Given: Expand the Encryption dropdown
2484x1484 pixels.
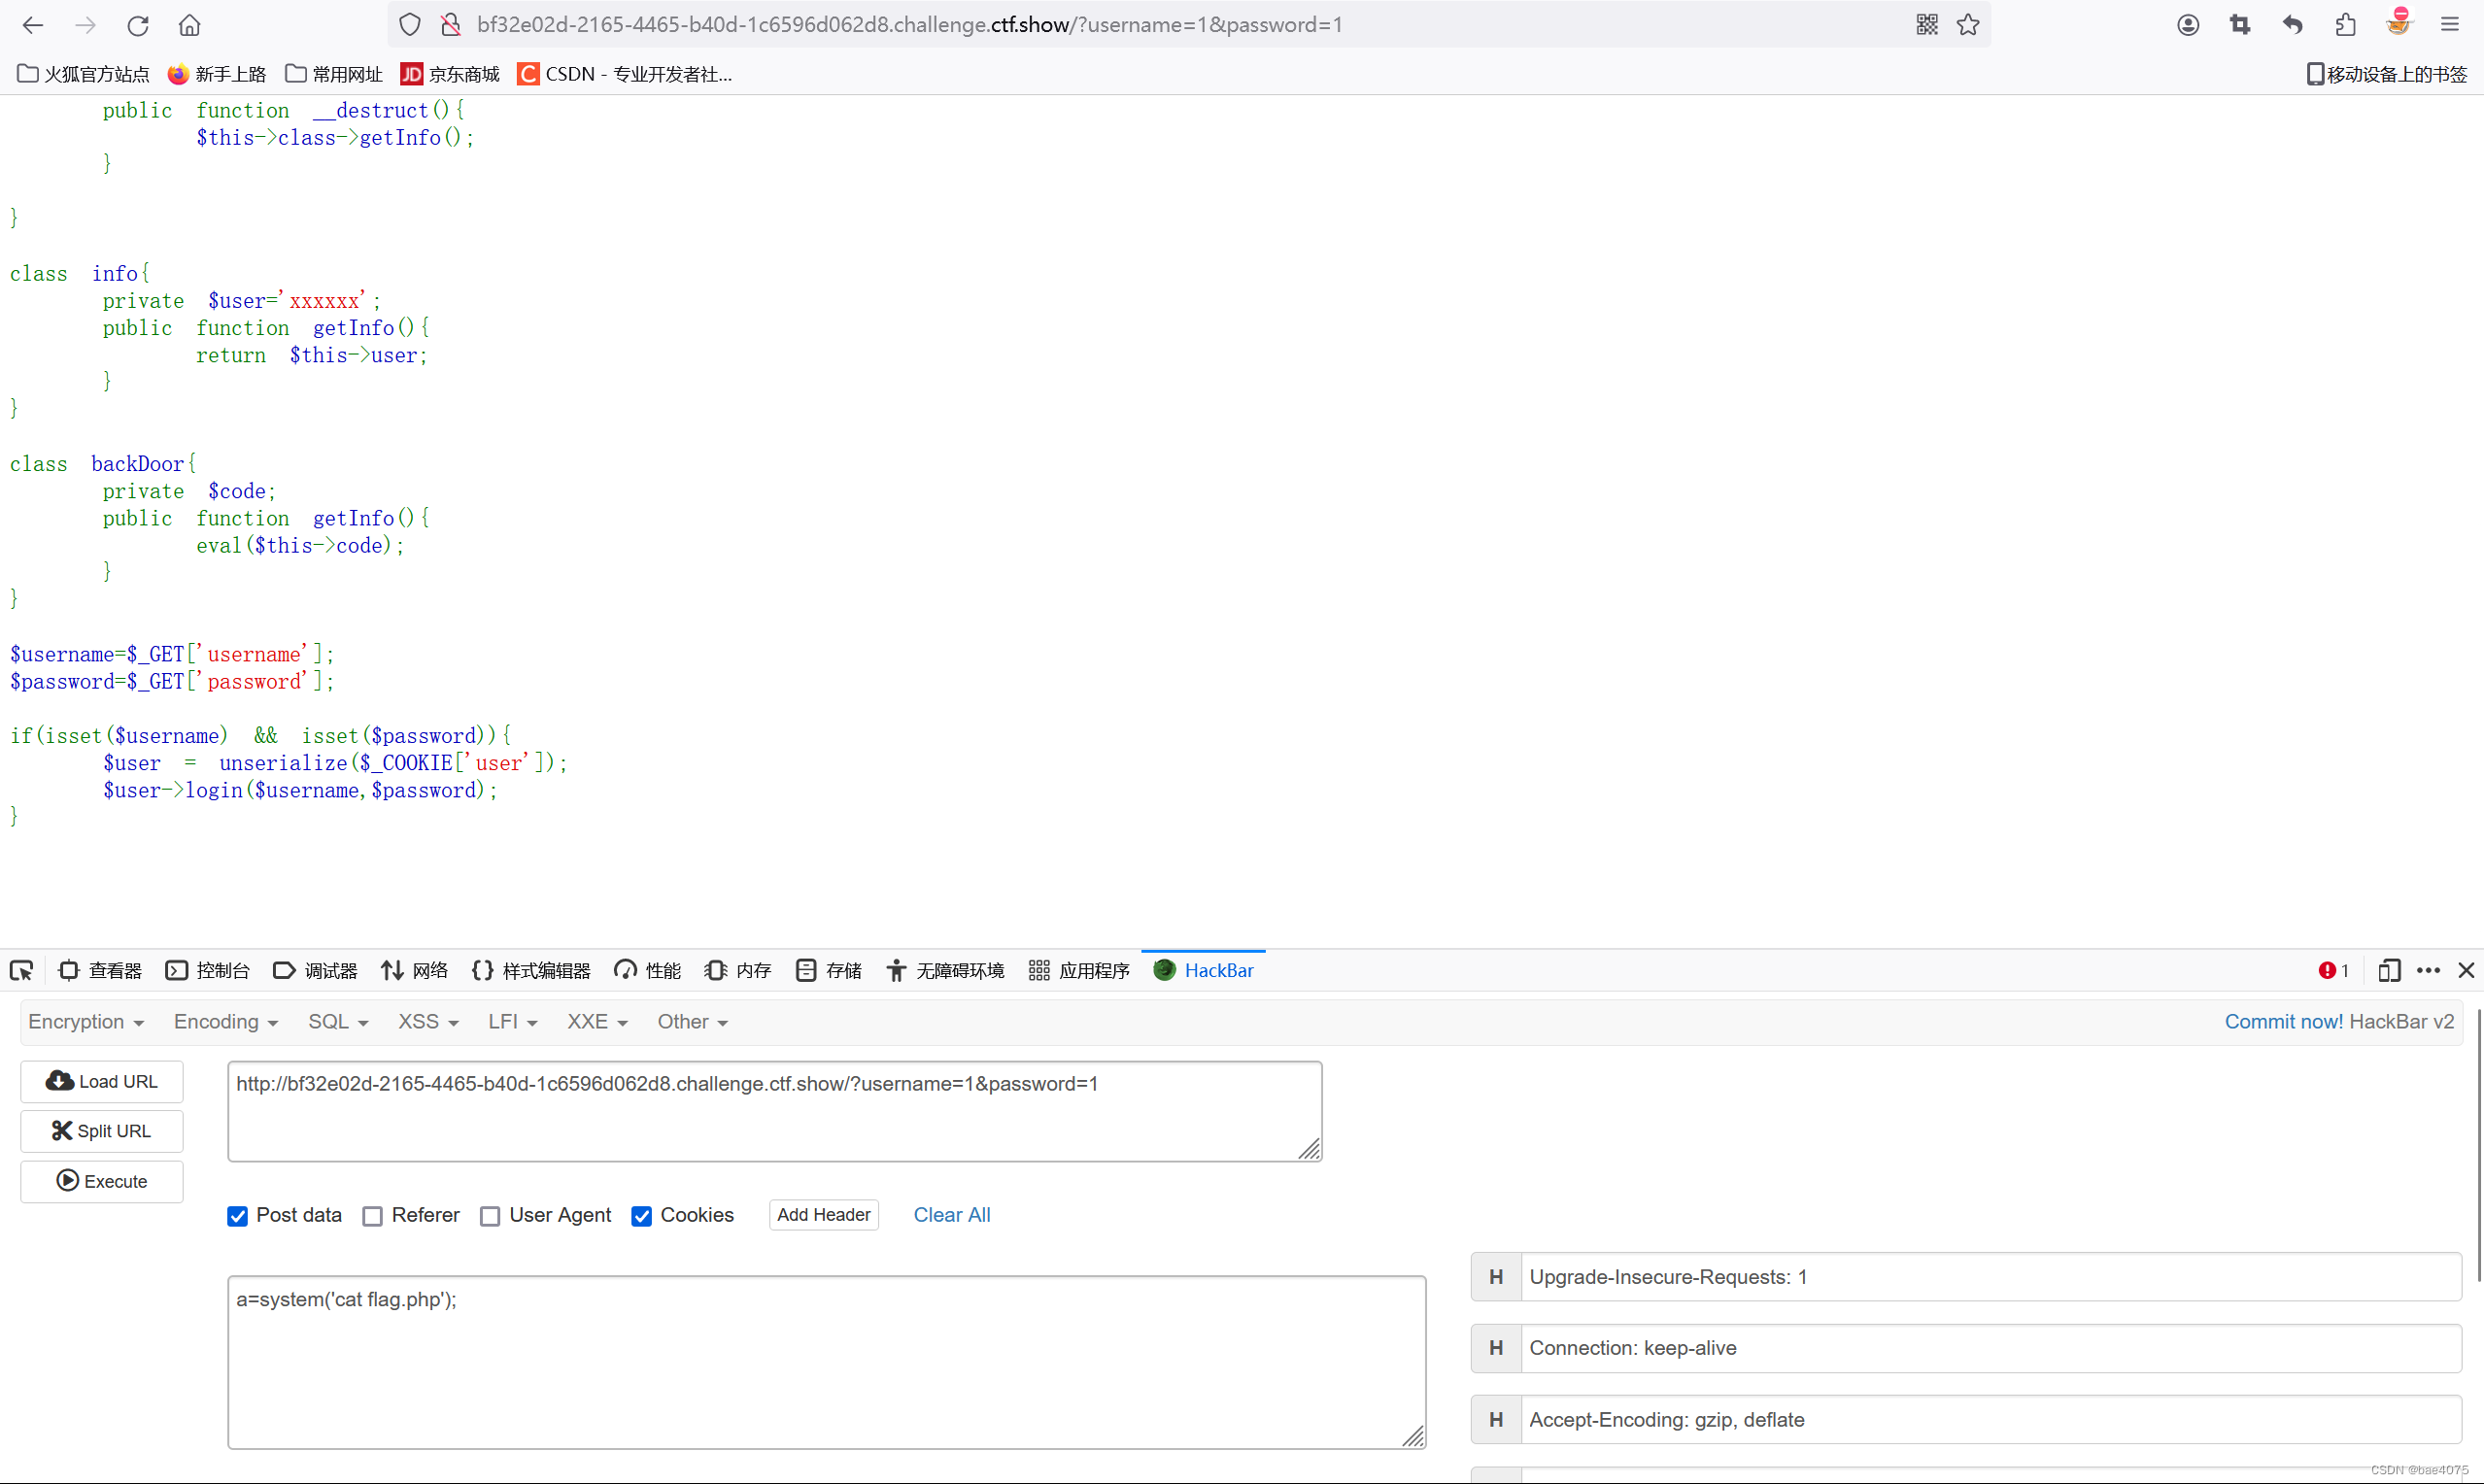Looking at the screenshot, I should (86, 1021).
